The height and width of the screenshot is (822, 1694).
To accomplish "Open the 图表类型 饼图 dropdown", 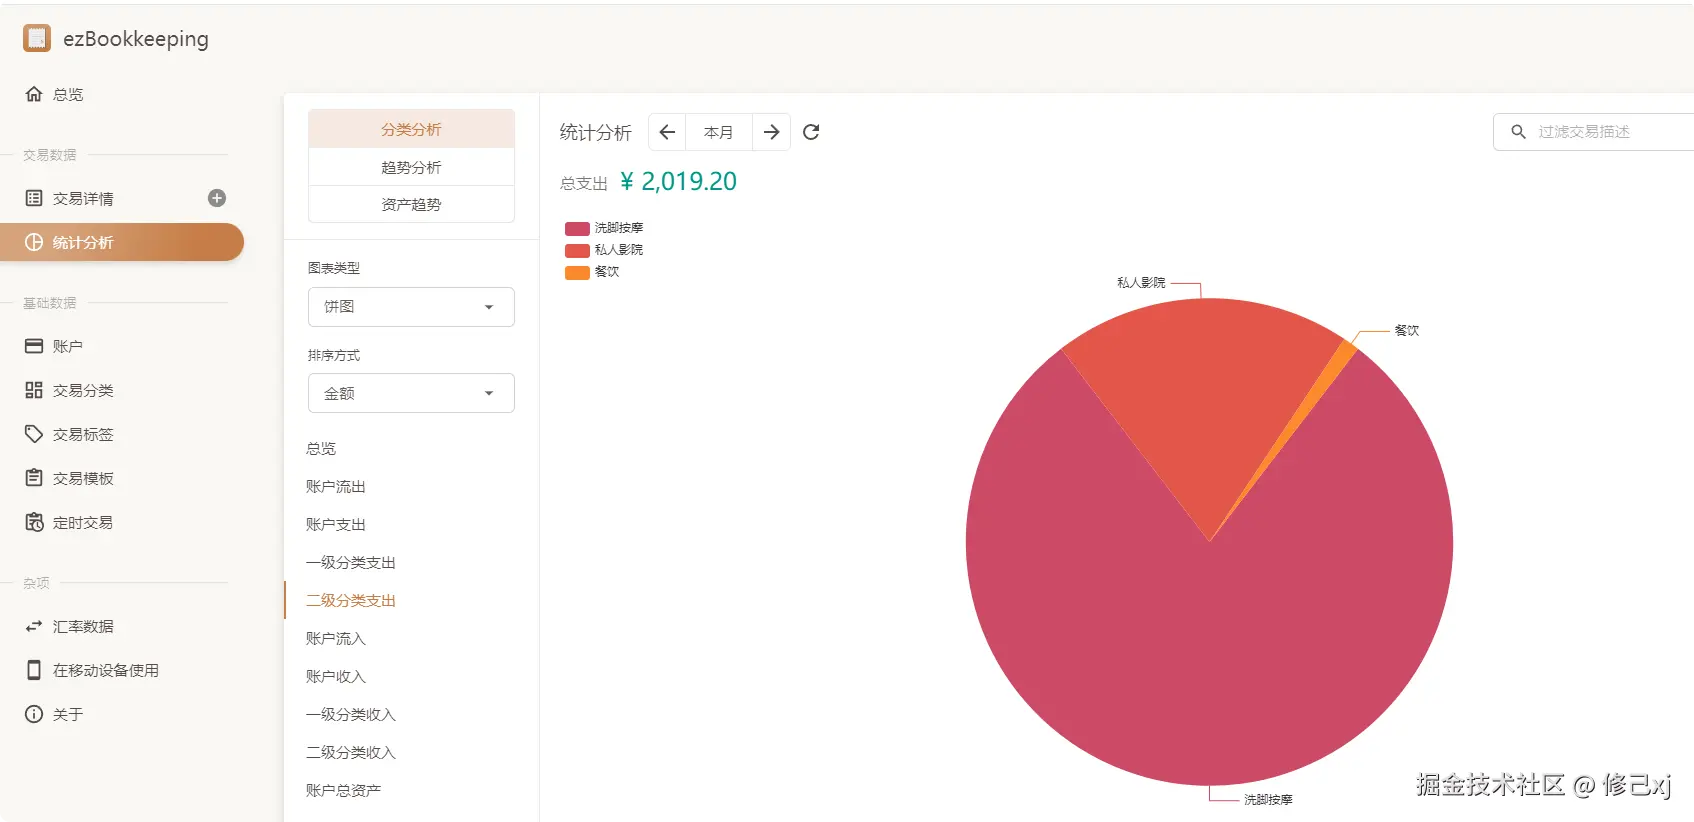I will (x=411, y=307).
